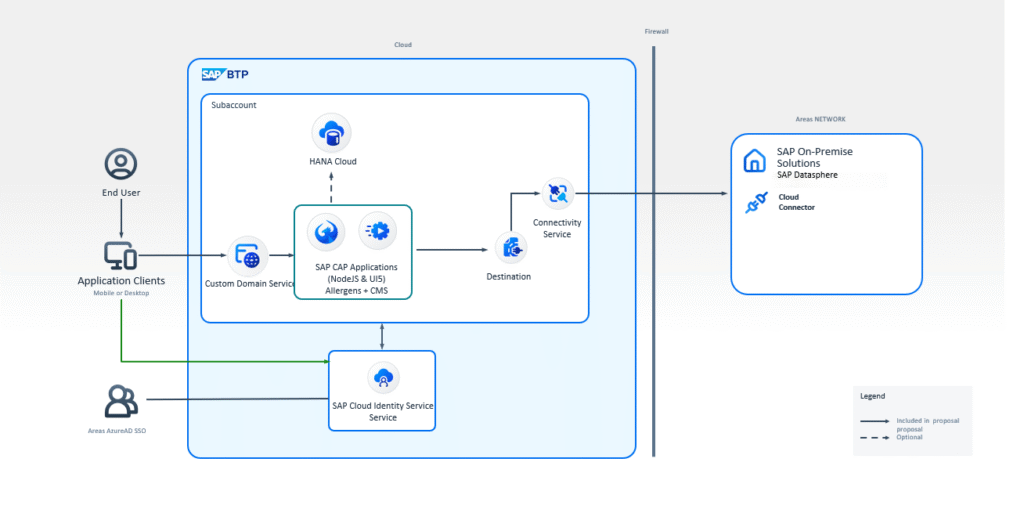The image size is (1024, 509).
Task: Select the Areas AzureAD SSO caption
Action: (x=117, y=431)
